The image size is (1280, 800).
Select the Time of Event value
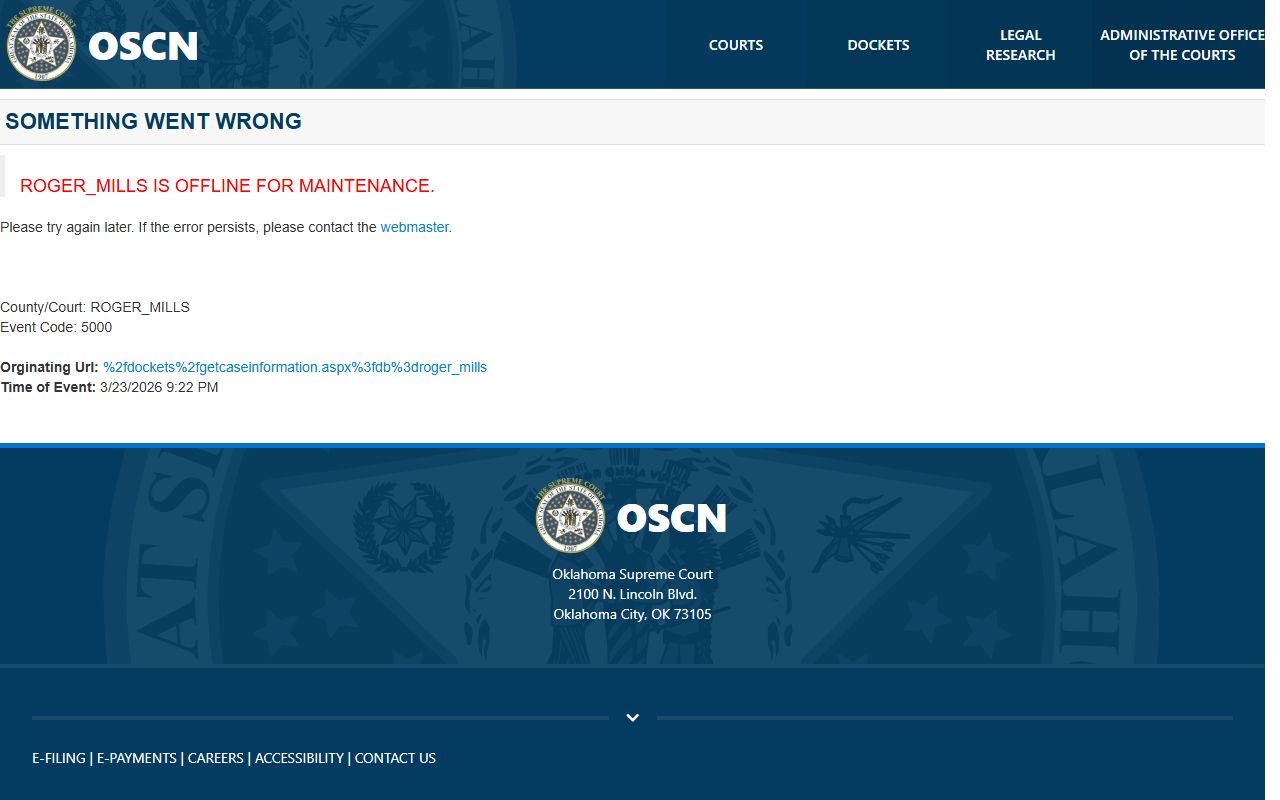(159, 387)
